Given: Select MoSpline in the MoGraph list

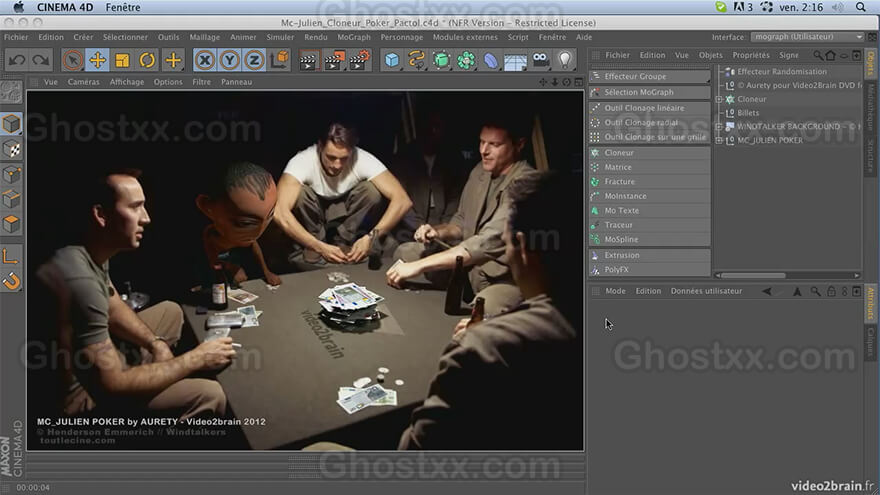Looking at the screenshot, I should click(650, 240).
